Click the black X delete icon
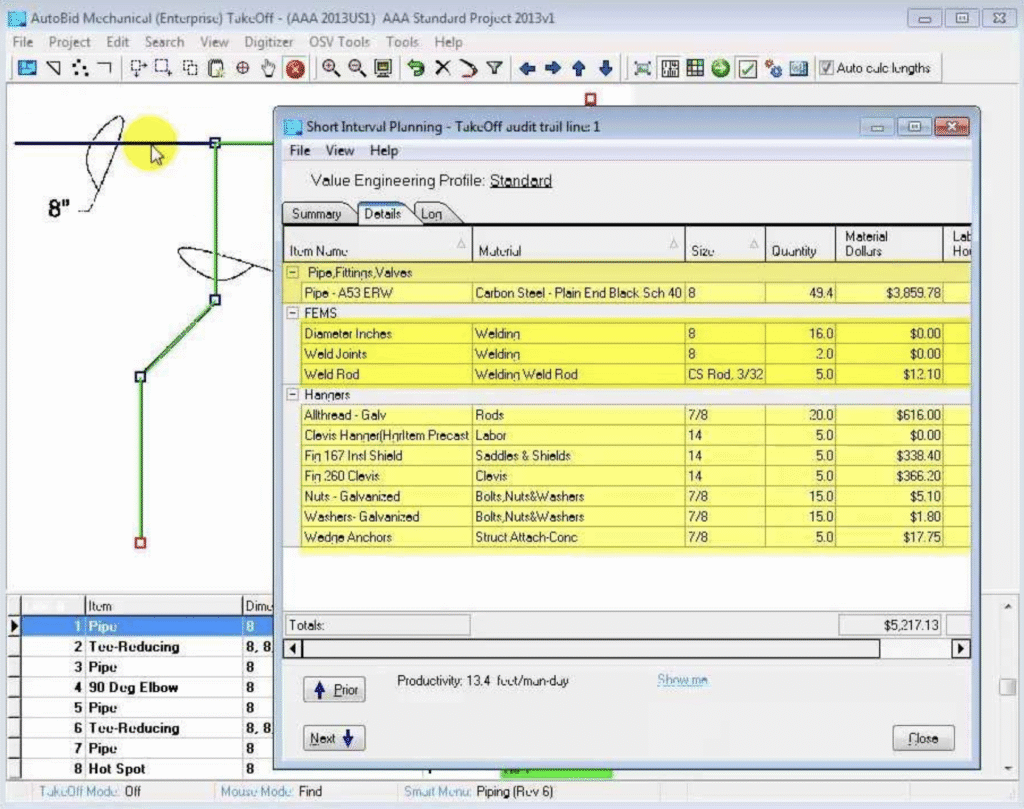Image resolution: width=1024 pixels, height=809 pixels. pos(443,68)
